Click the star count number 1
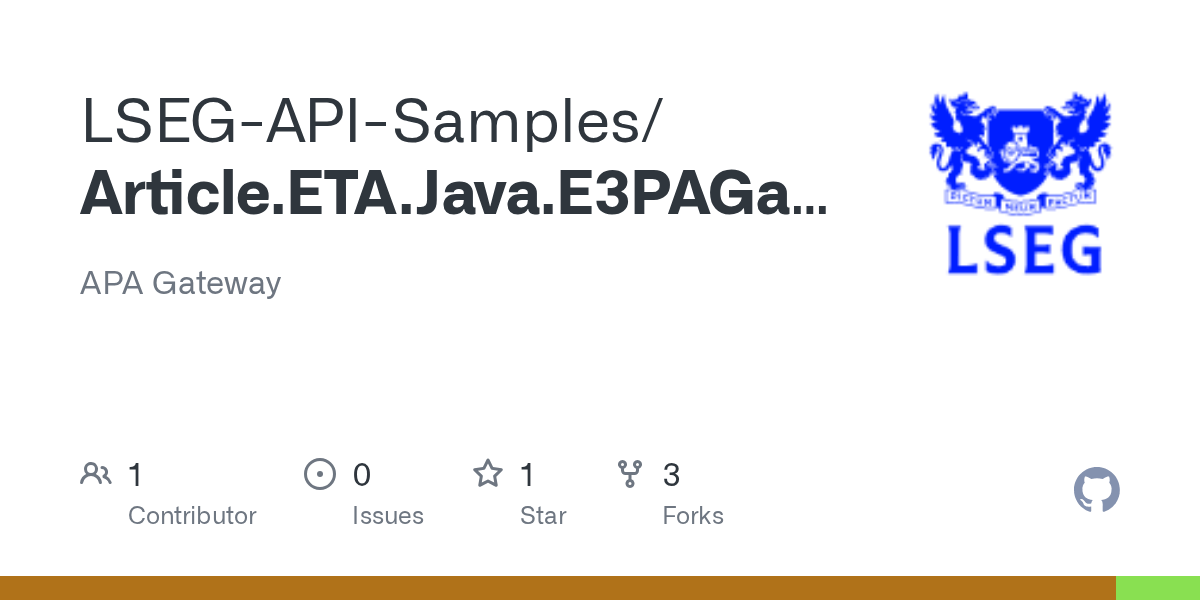This screenshot has height=600, width=1200. click(x=528, y=475)
